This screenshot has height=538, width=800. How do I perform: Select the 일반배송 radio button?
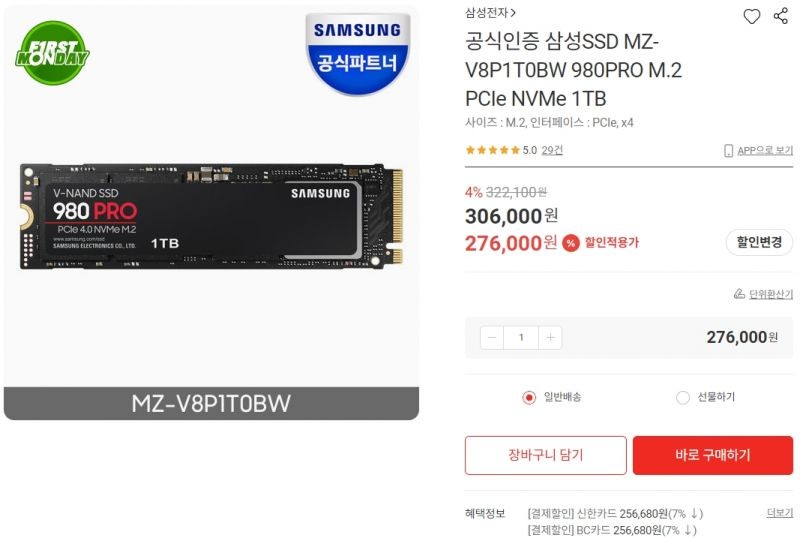(529, 397)
